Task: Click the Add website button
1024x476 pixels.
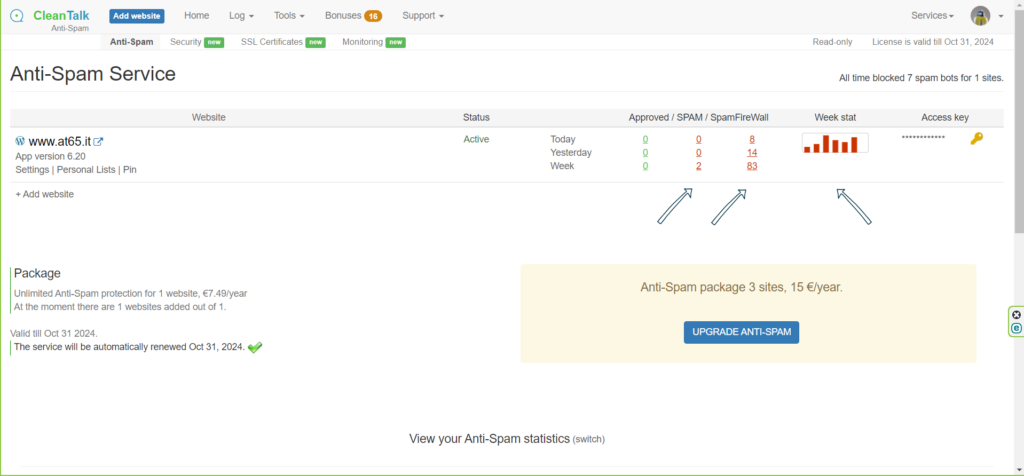Action: coord(136,16)
